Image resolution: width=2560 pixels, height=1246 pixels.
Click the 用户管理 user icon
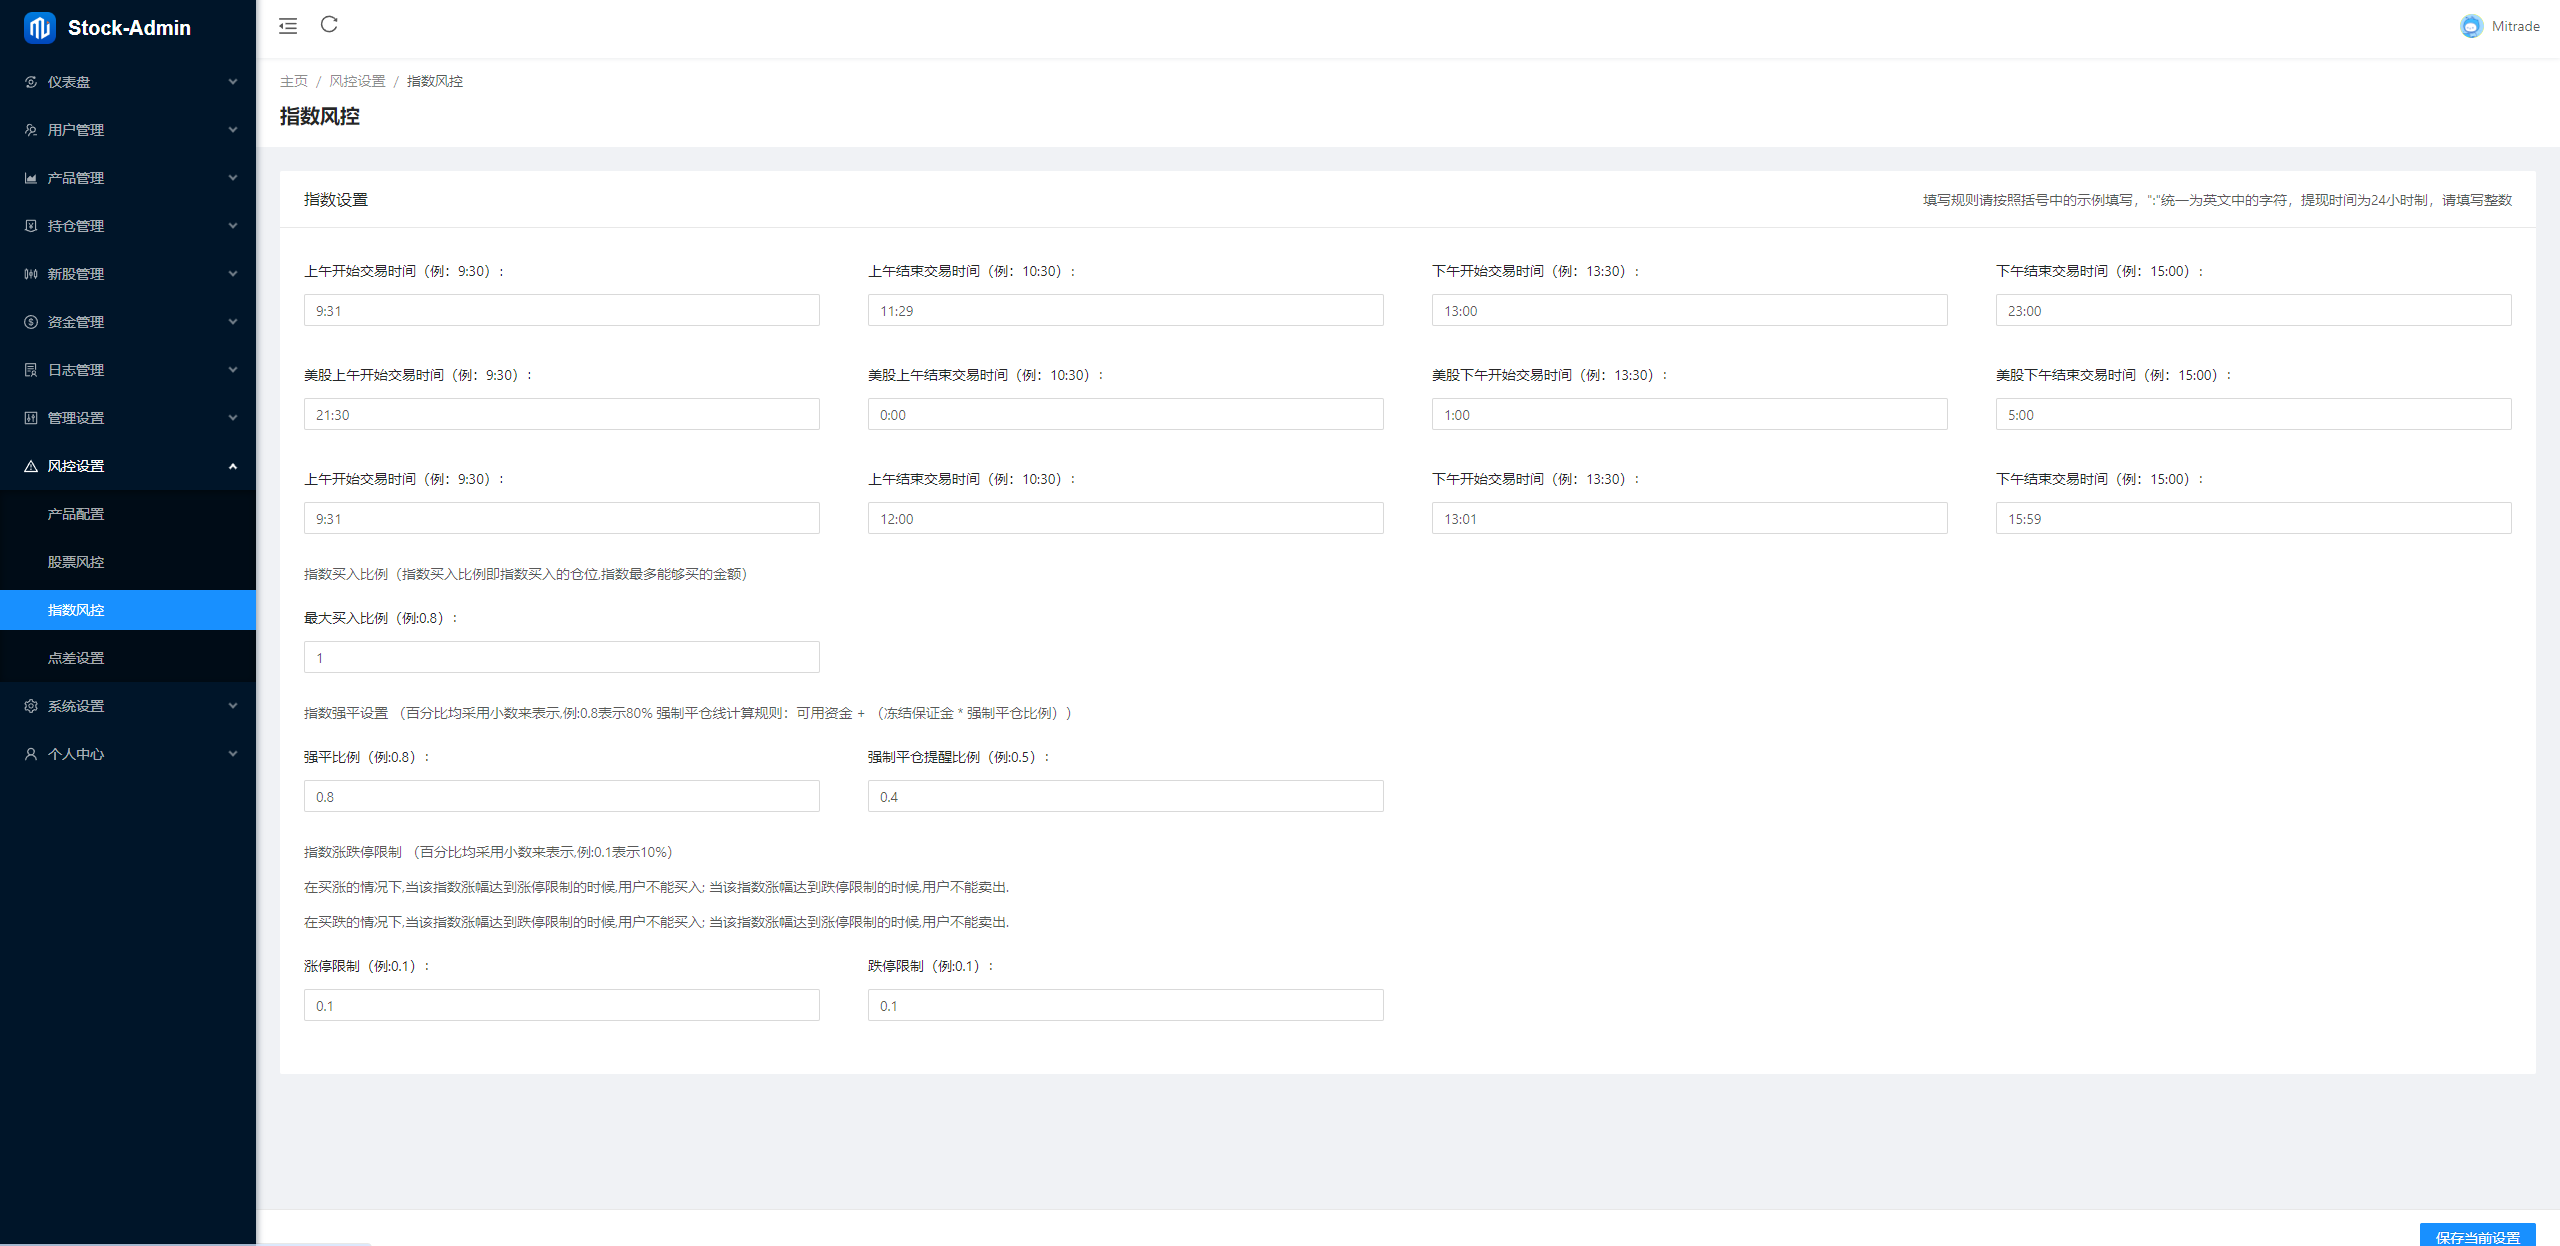[x=31, y=130]
